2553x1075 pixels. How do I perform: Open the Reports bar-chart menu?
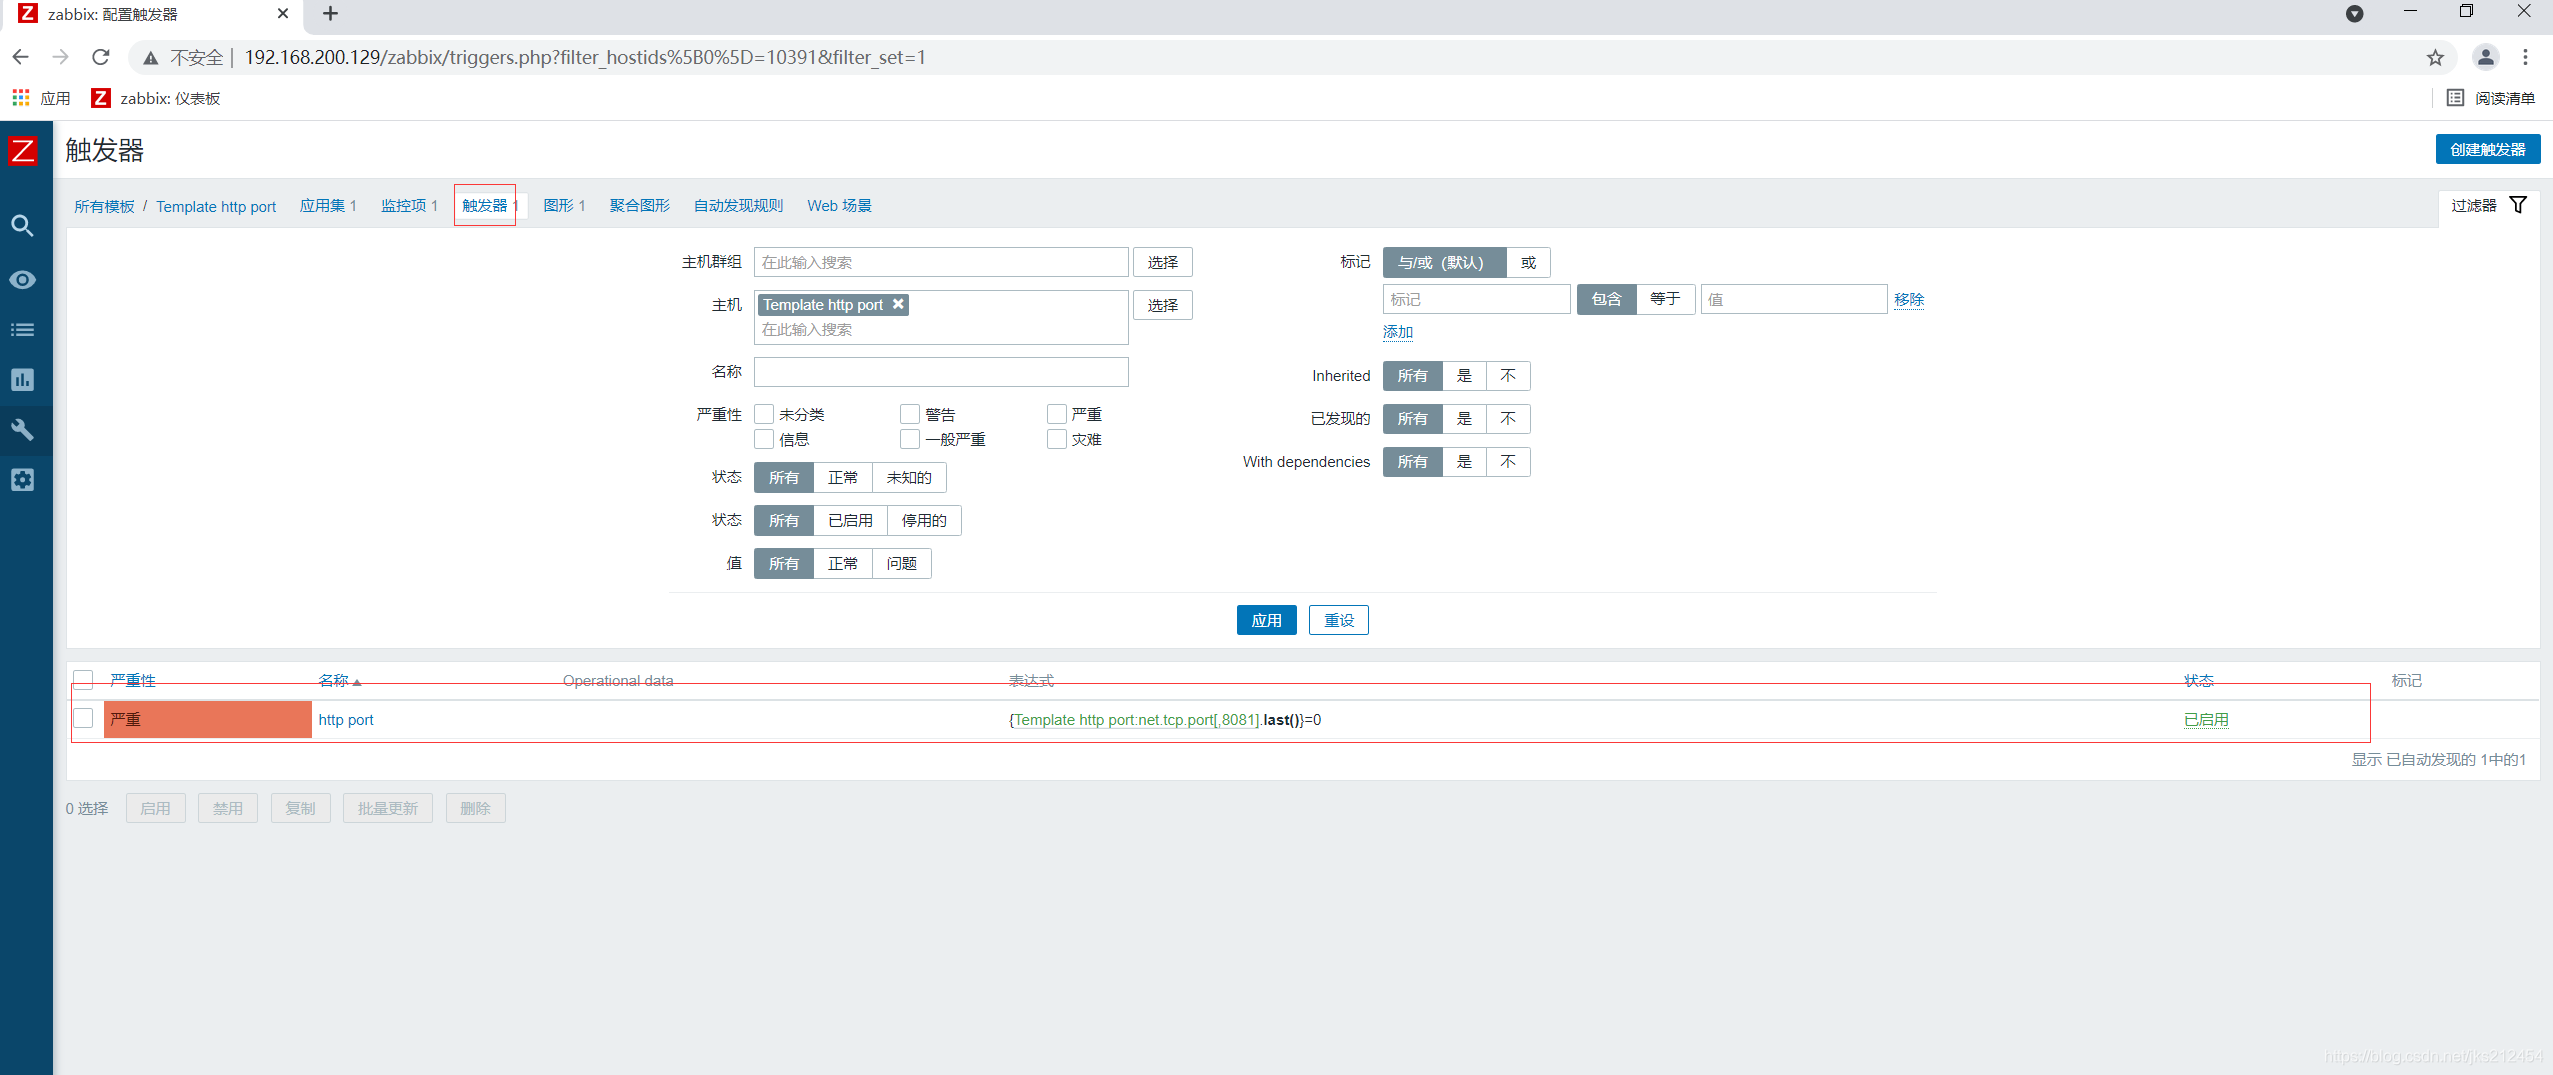coord(22,380)
